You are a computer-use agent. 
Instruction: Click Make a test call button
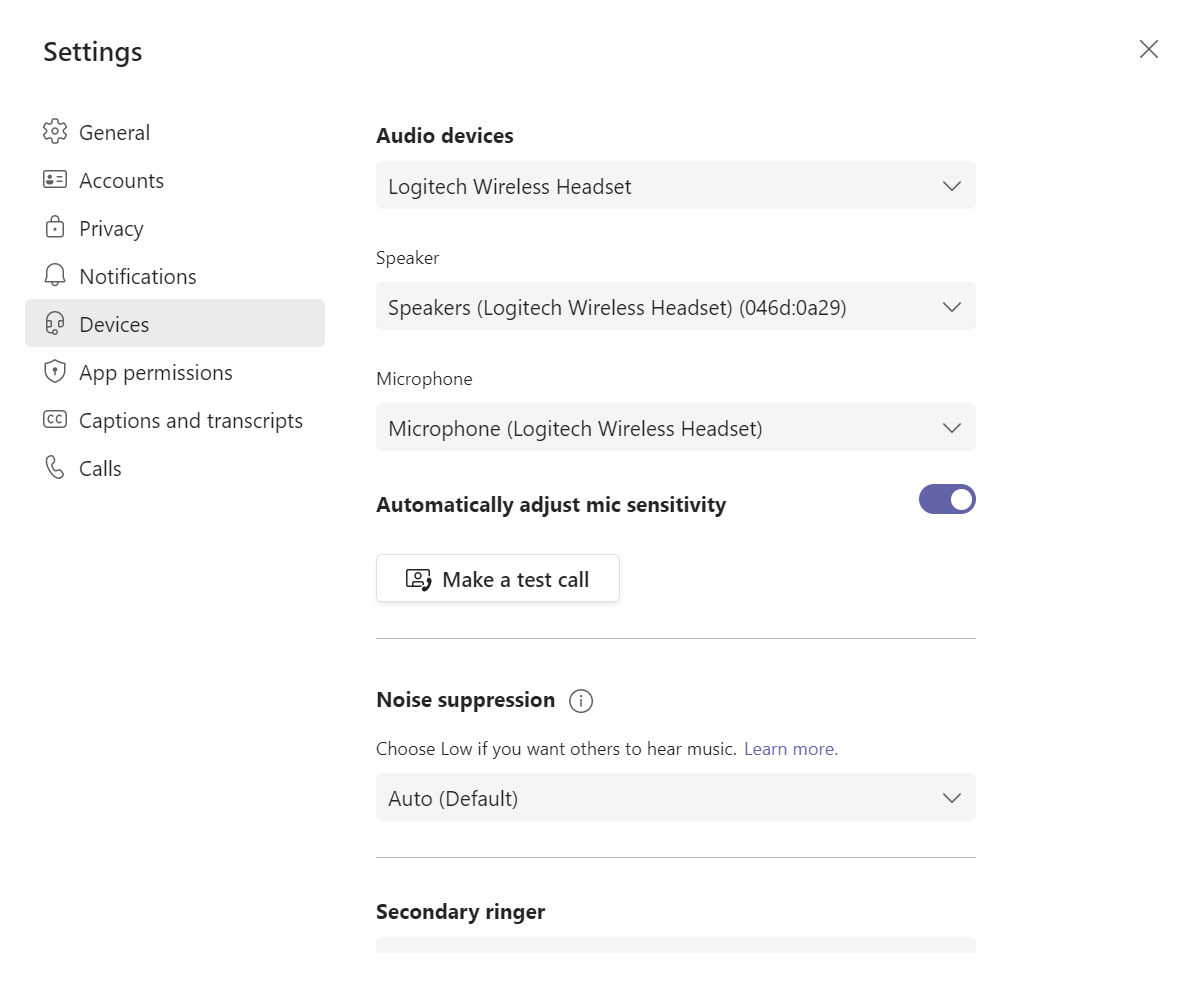tap(498, 579)
